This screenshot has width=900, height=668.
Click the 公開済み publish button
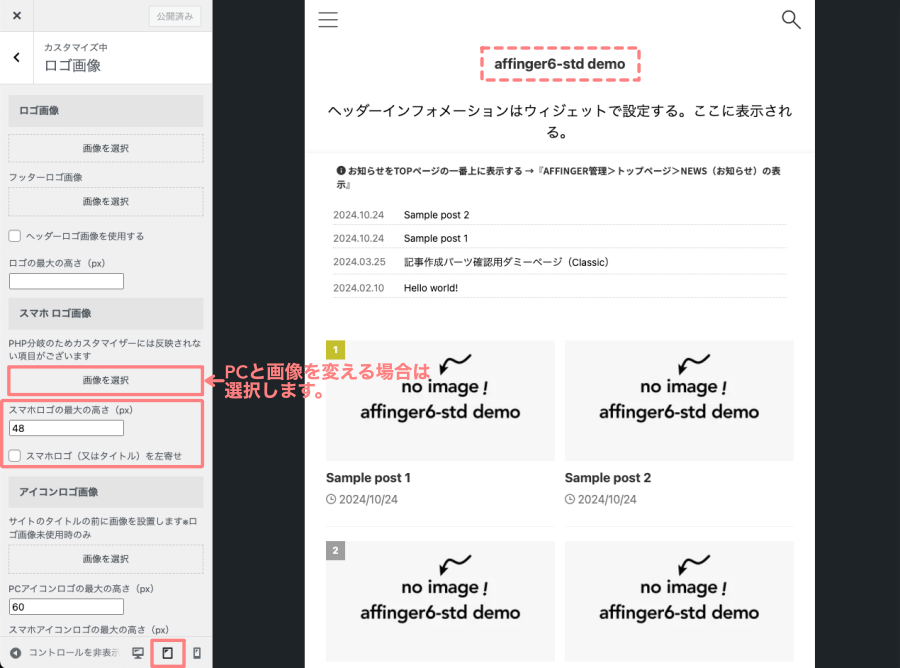pos(176,16)
